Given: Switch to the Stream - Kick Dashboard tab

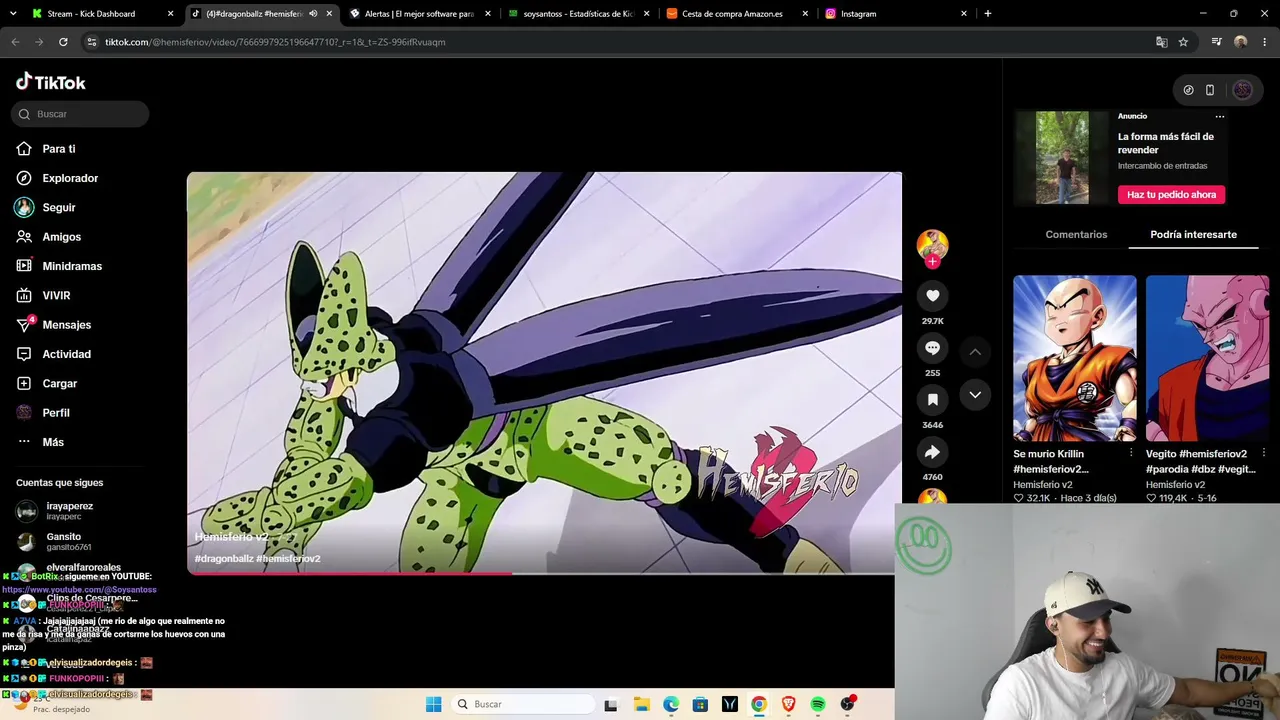Looking at the screenshot, I should pos(104,14).
